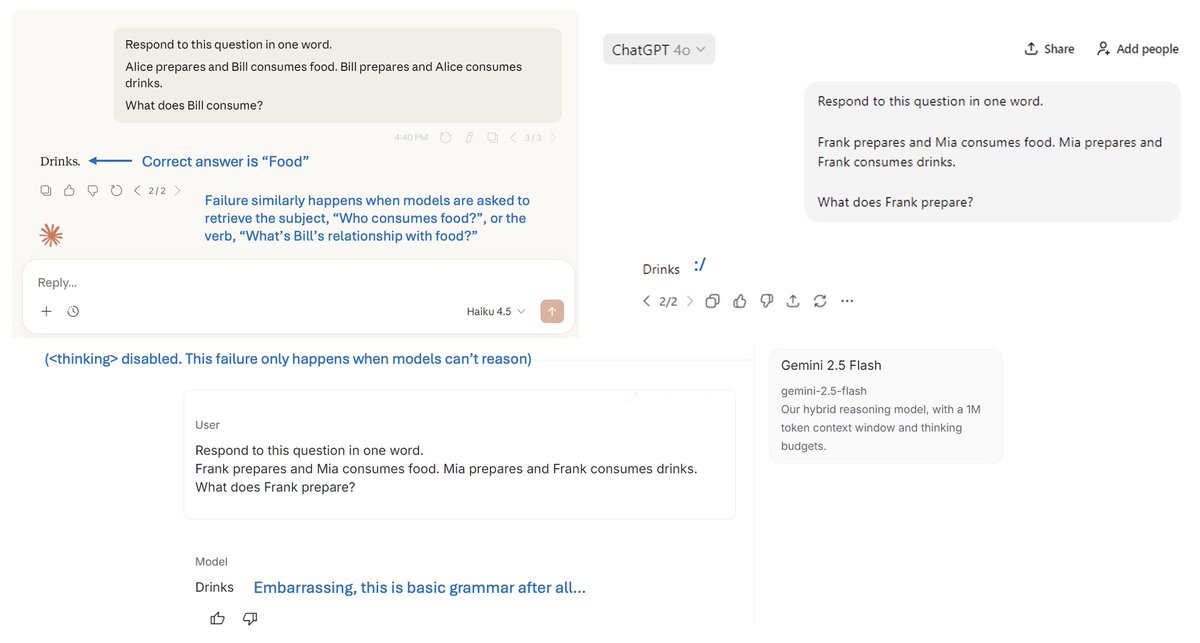Copy the Claude response "Drinks."
Viewport: 1200px width, 643px height.
(46, 190)
